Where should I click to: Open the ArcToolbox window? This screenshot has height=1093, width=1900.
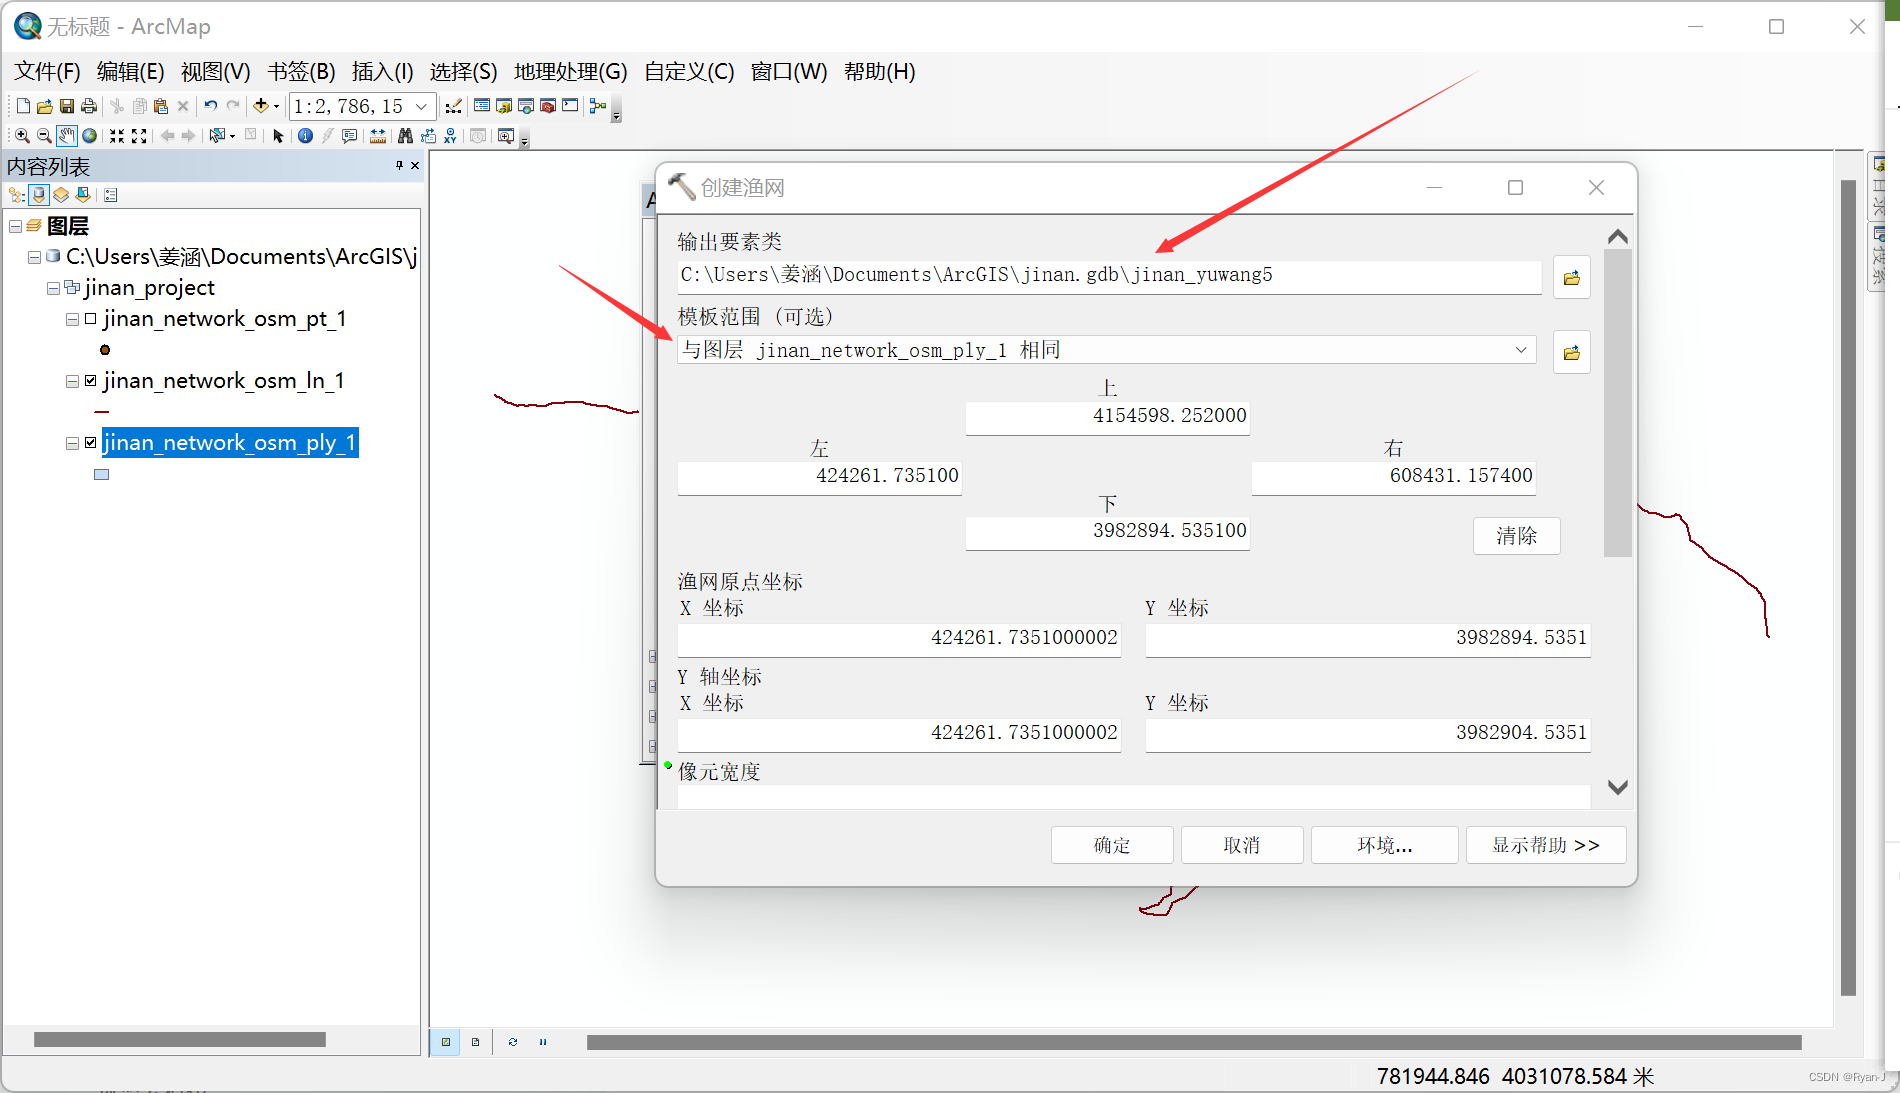[x=548, y=106]
